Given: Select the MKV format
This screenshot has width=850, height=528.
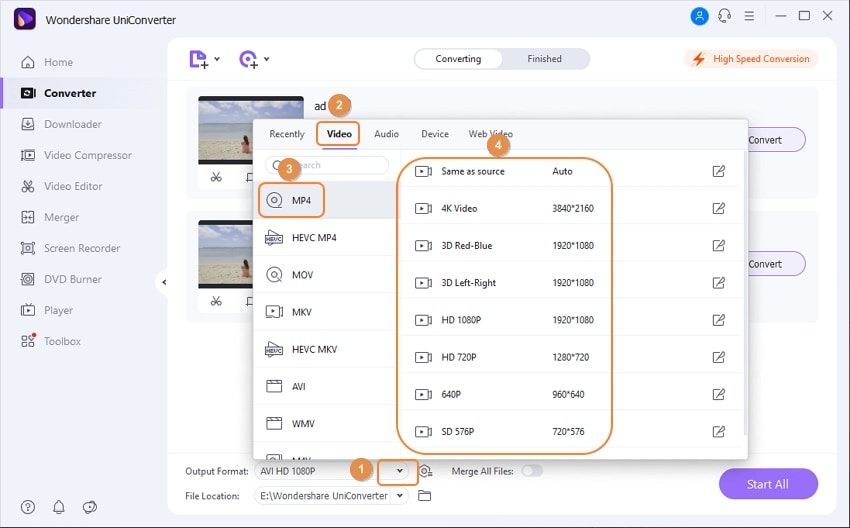Looking at the screenshot, I should pyautogui.click(x=327, y=312).
